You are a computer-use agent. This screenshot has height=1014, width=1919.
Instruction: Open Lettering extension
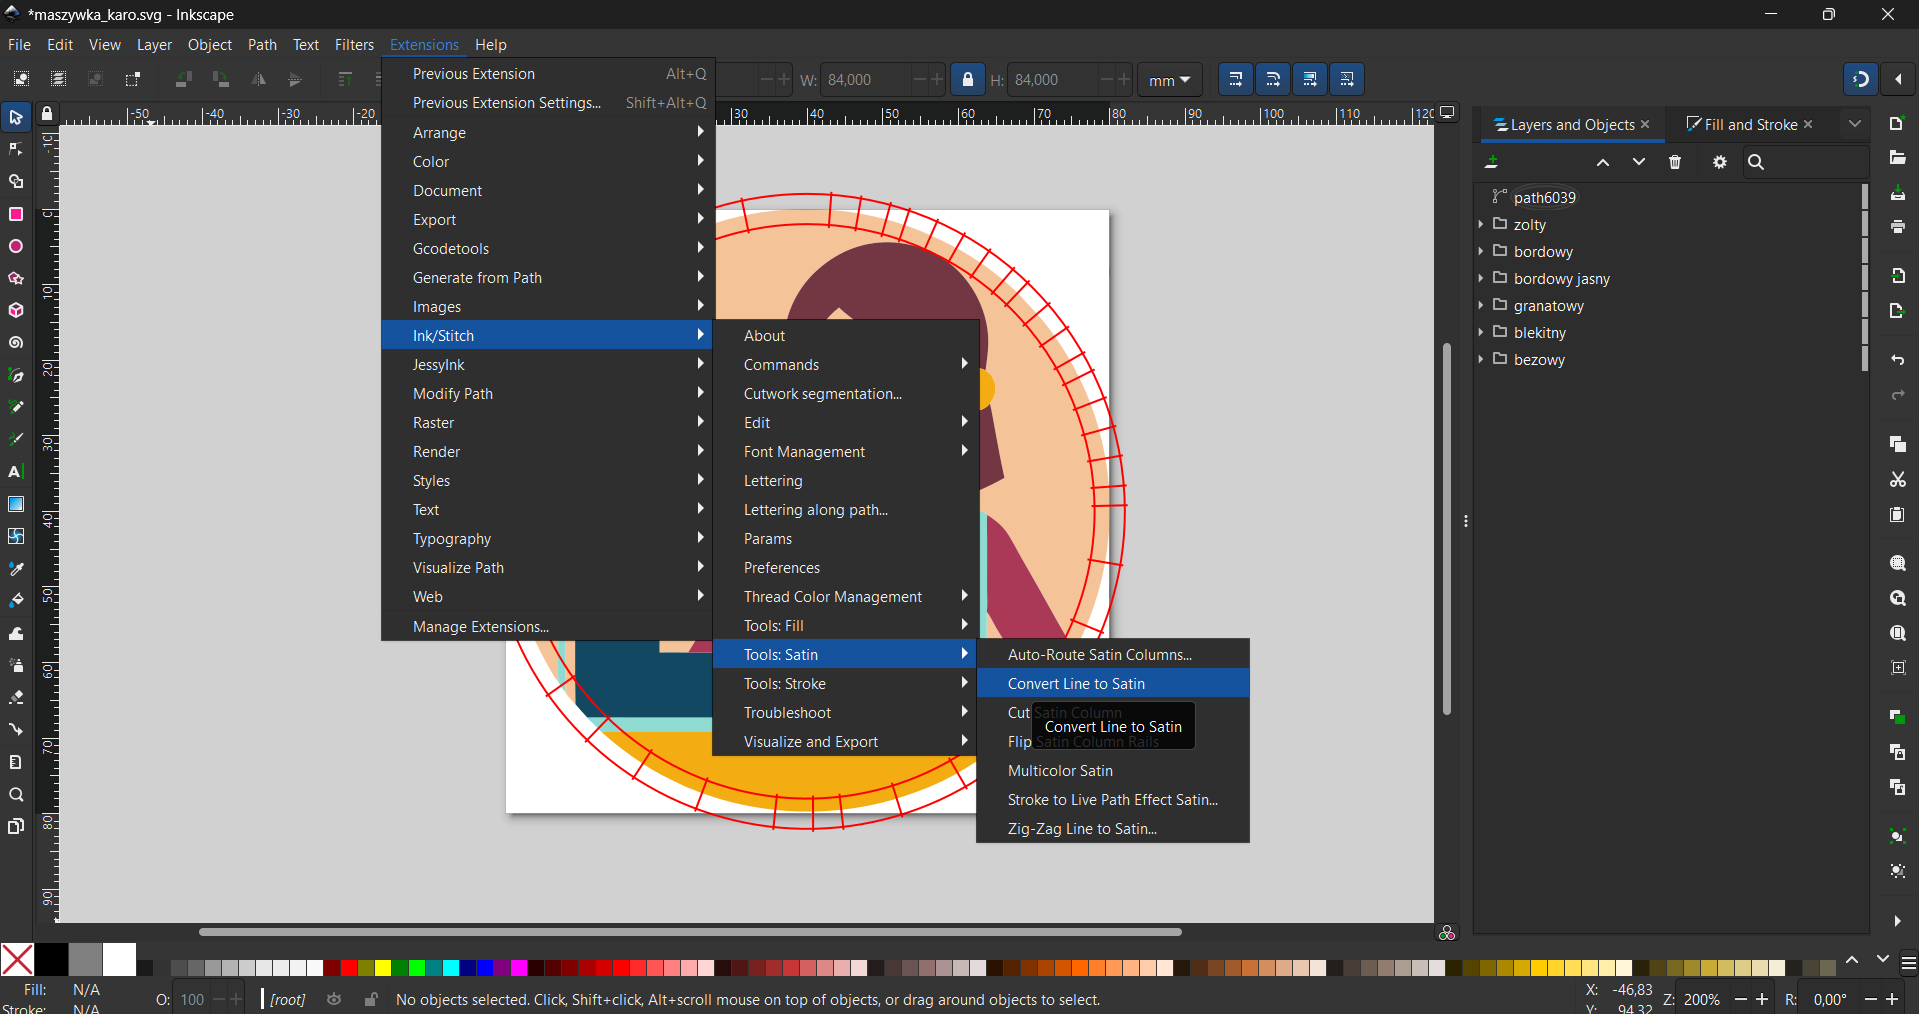[x=846, y=480]
